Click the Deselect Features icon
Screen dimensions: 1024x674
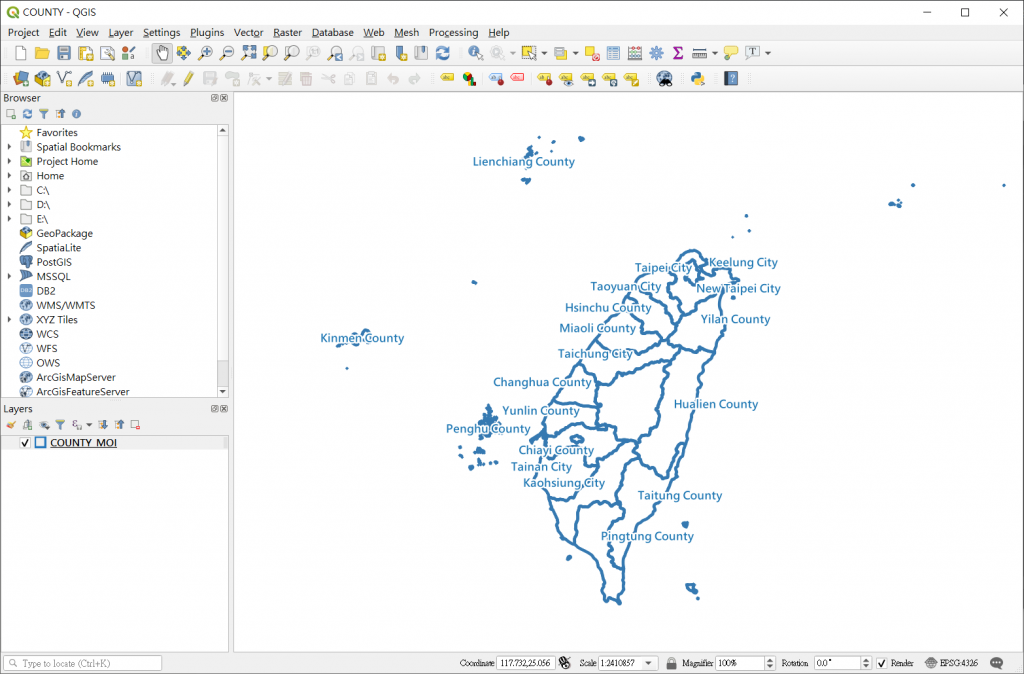pos(592,54)
